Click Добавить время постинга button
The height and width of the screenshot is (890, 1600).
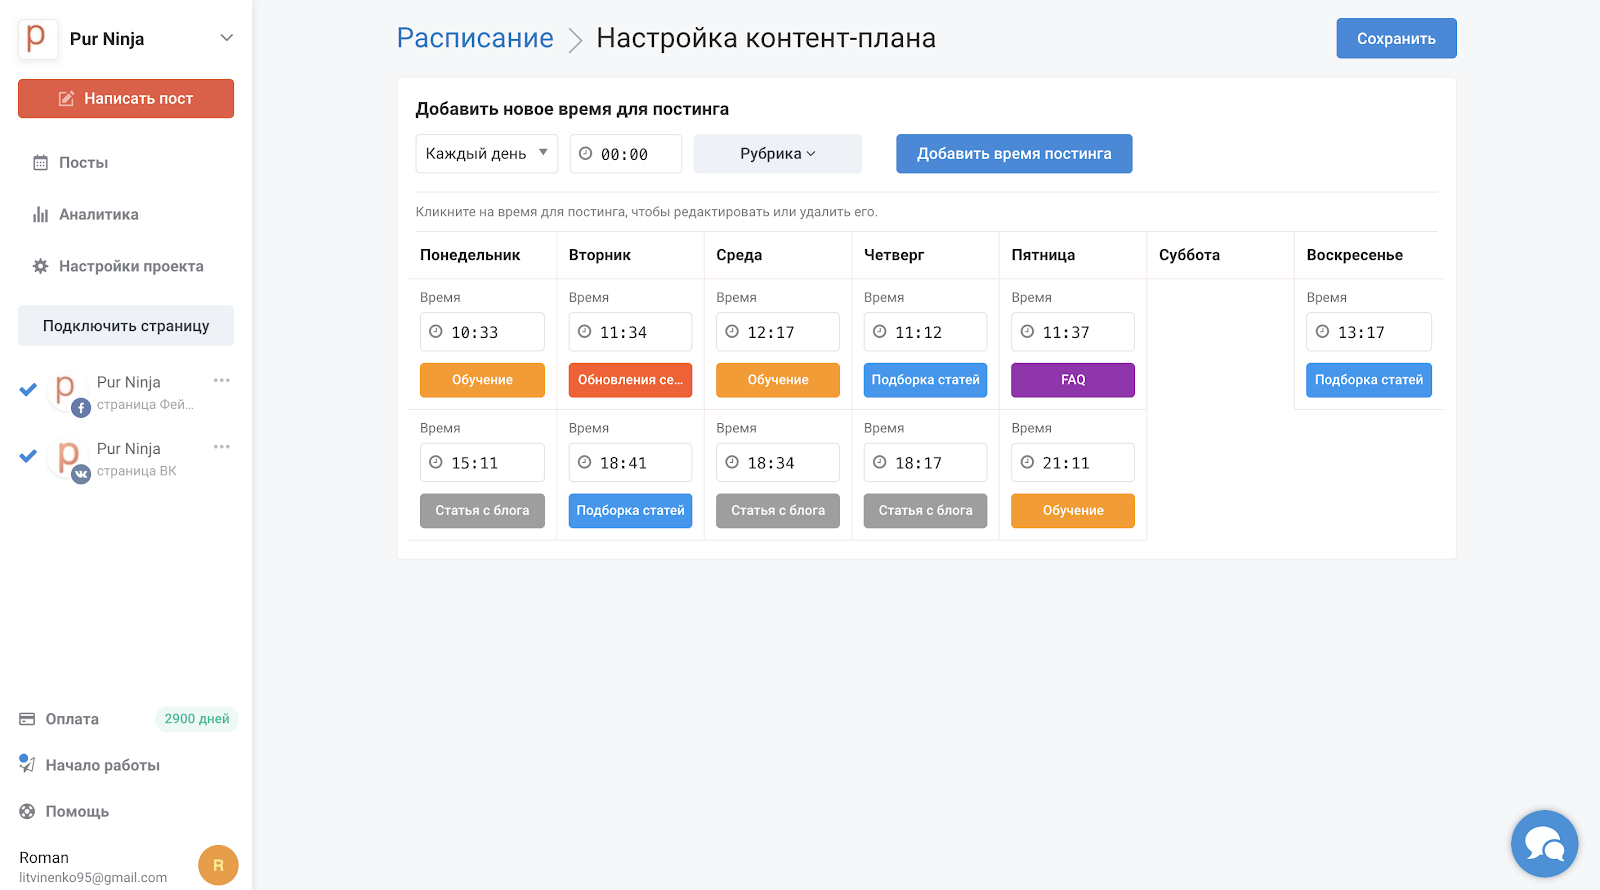pyautogui.click(x=1014, y=154)
